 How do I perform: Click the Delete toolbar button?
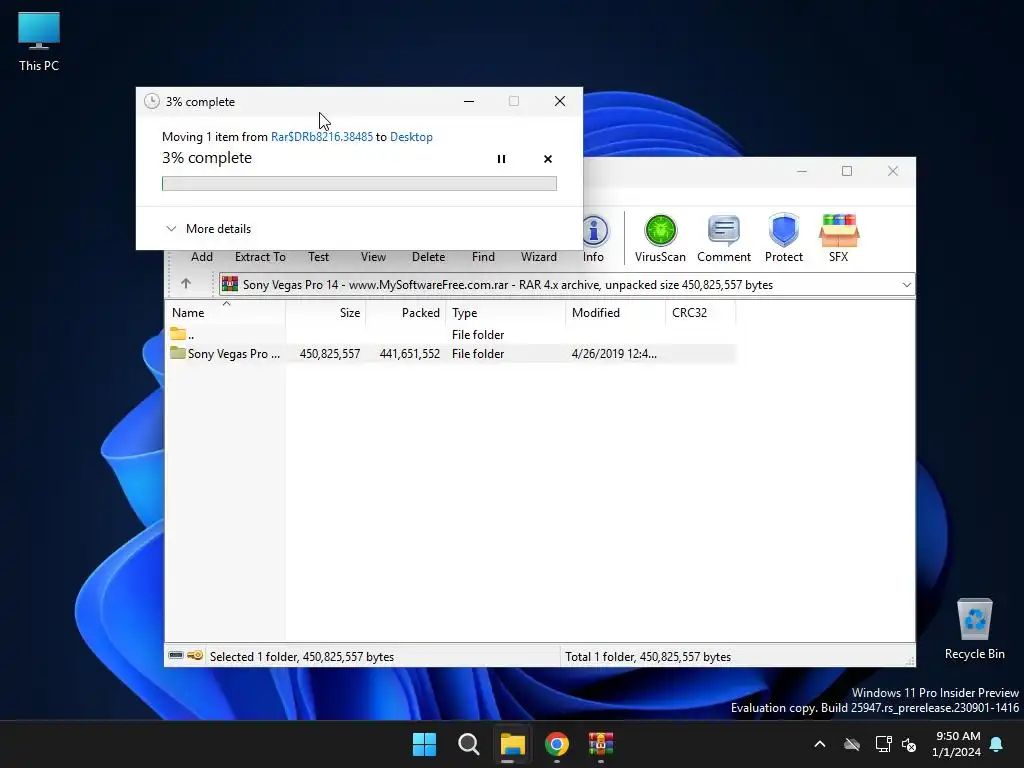428,257
